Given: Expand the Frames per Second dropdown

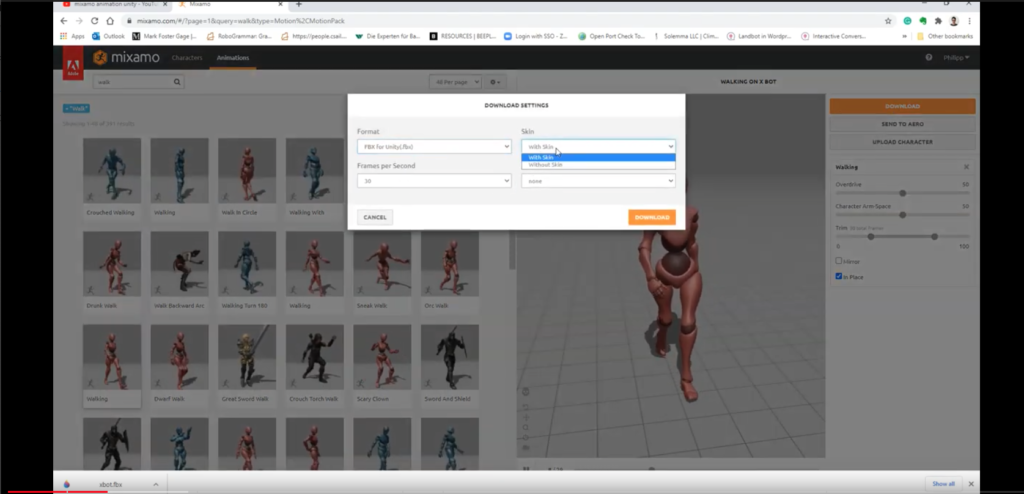Looking at the screenshot, I should click(434, 181).
